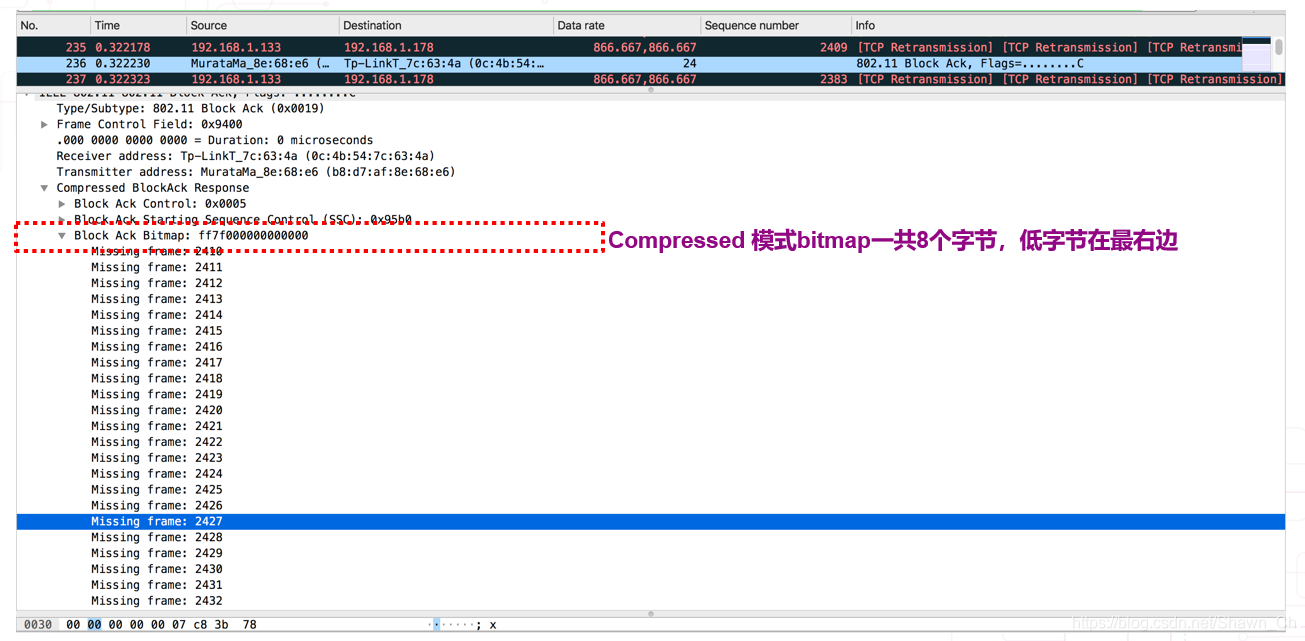This screenshot has width=1305, height=641.
Task: Expand the Block Ack Control 0x0005 node
Action: coord(62,204)
